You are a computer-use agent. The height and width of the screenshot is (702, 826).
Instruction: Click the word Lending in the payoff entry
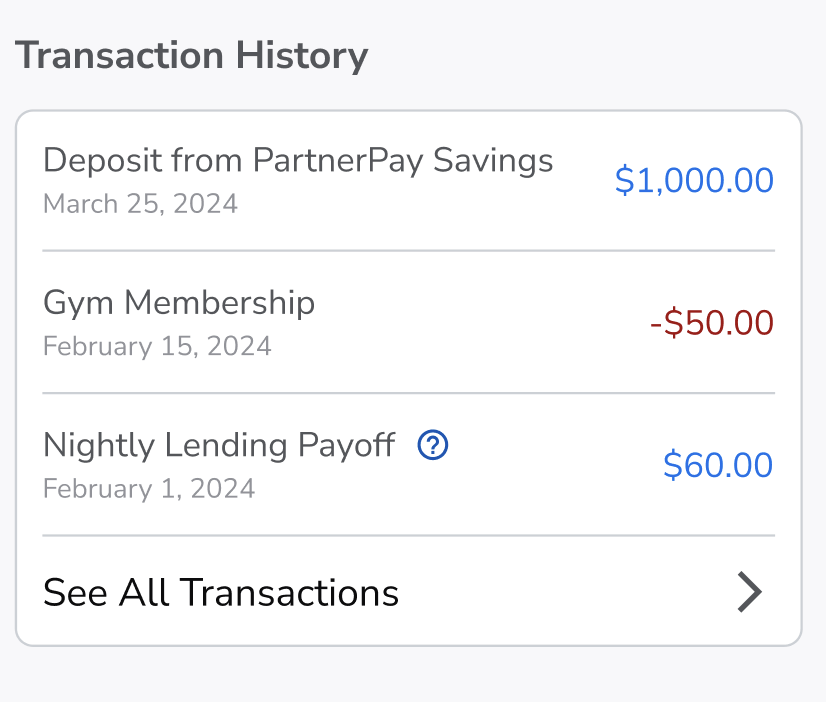[232, 445]
